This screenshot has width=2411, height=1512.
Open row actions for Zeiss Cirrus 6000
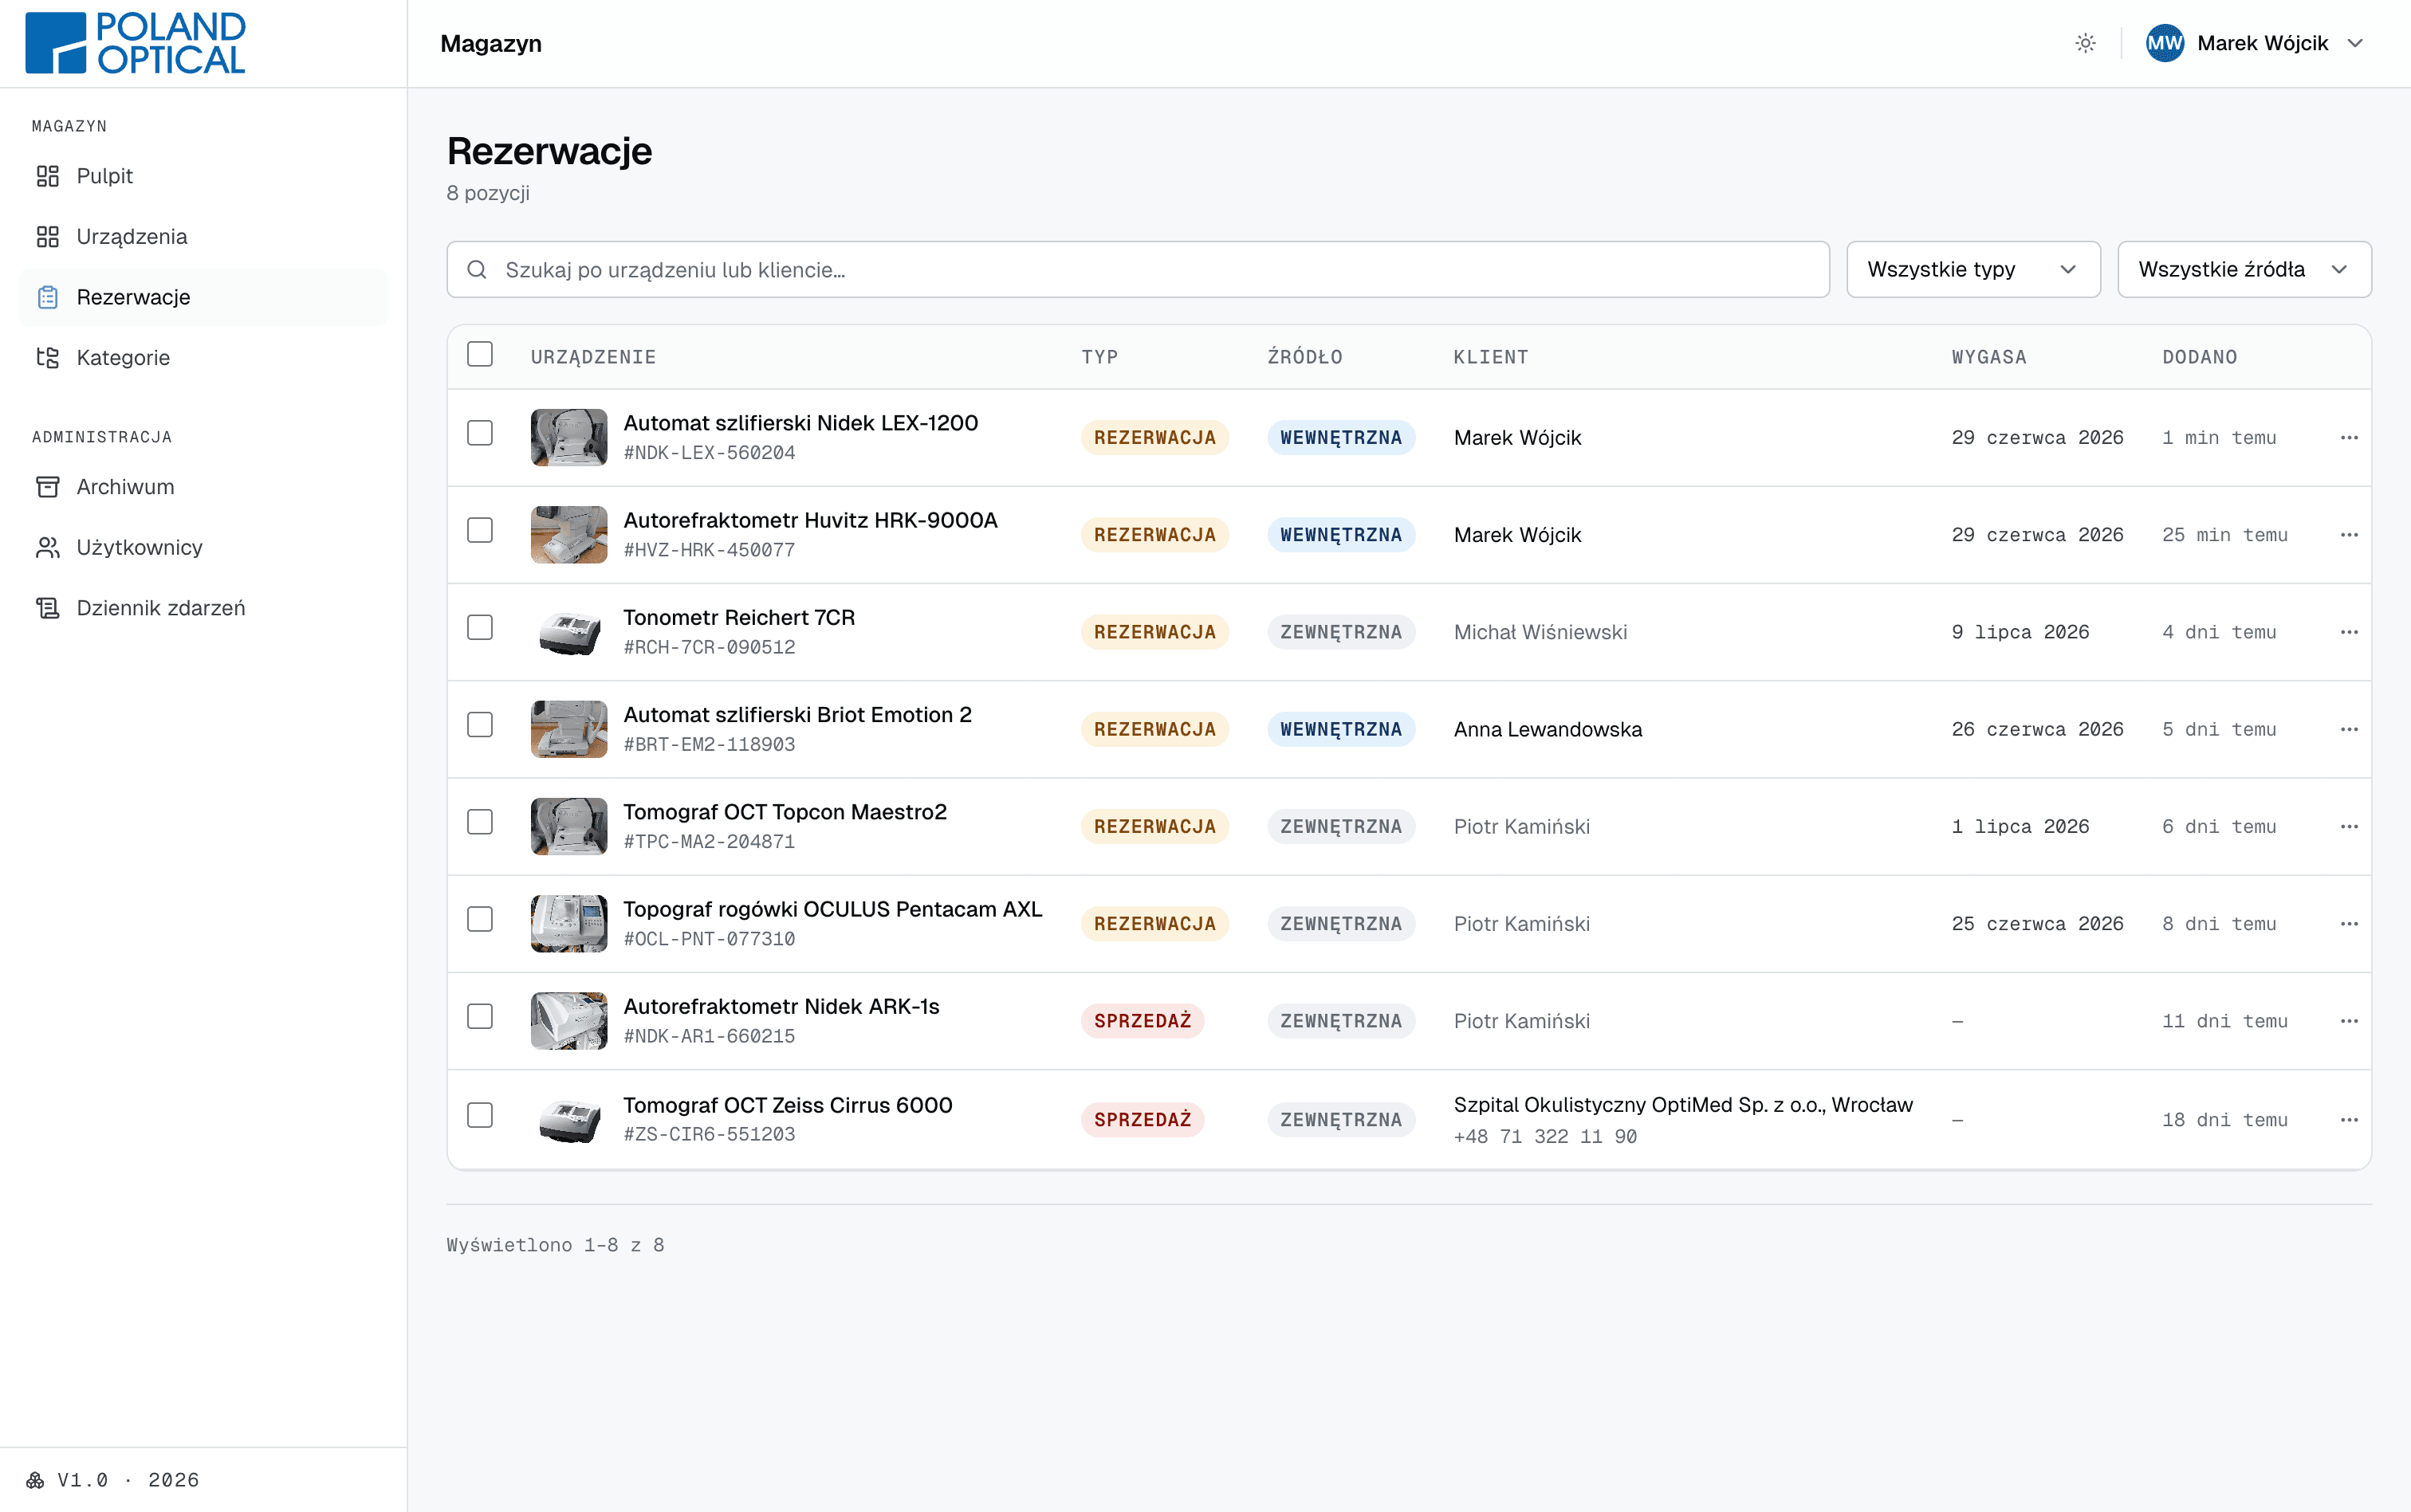pyautogui.click(x=2349, y=1120)
